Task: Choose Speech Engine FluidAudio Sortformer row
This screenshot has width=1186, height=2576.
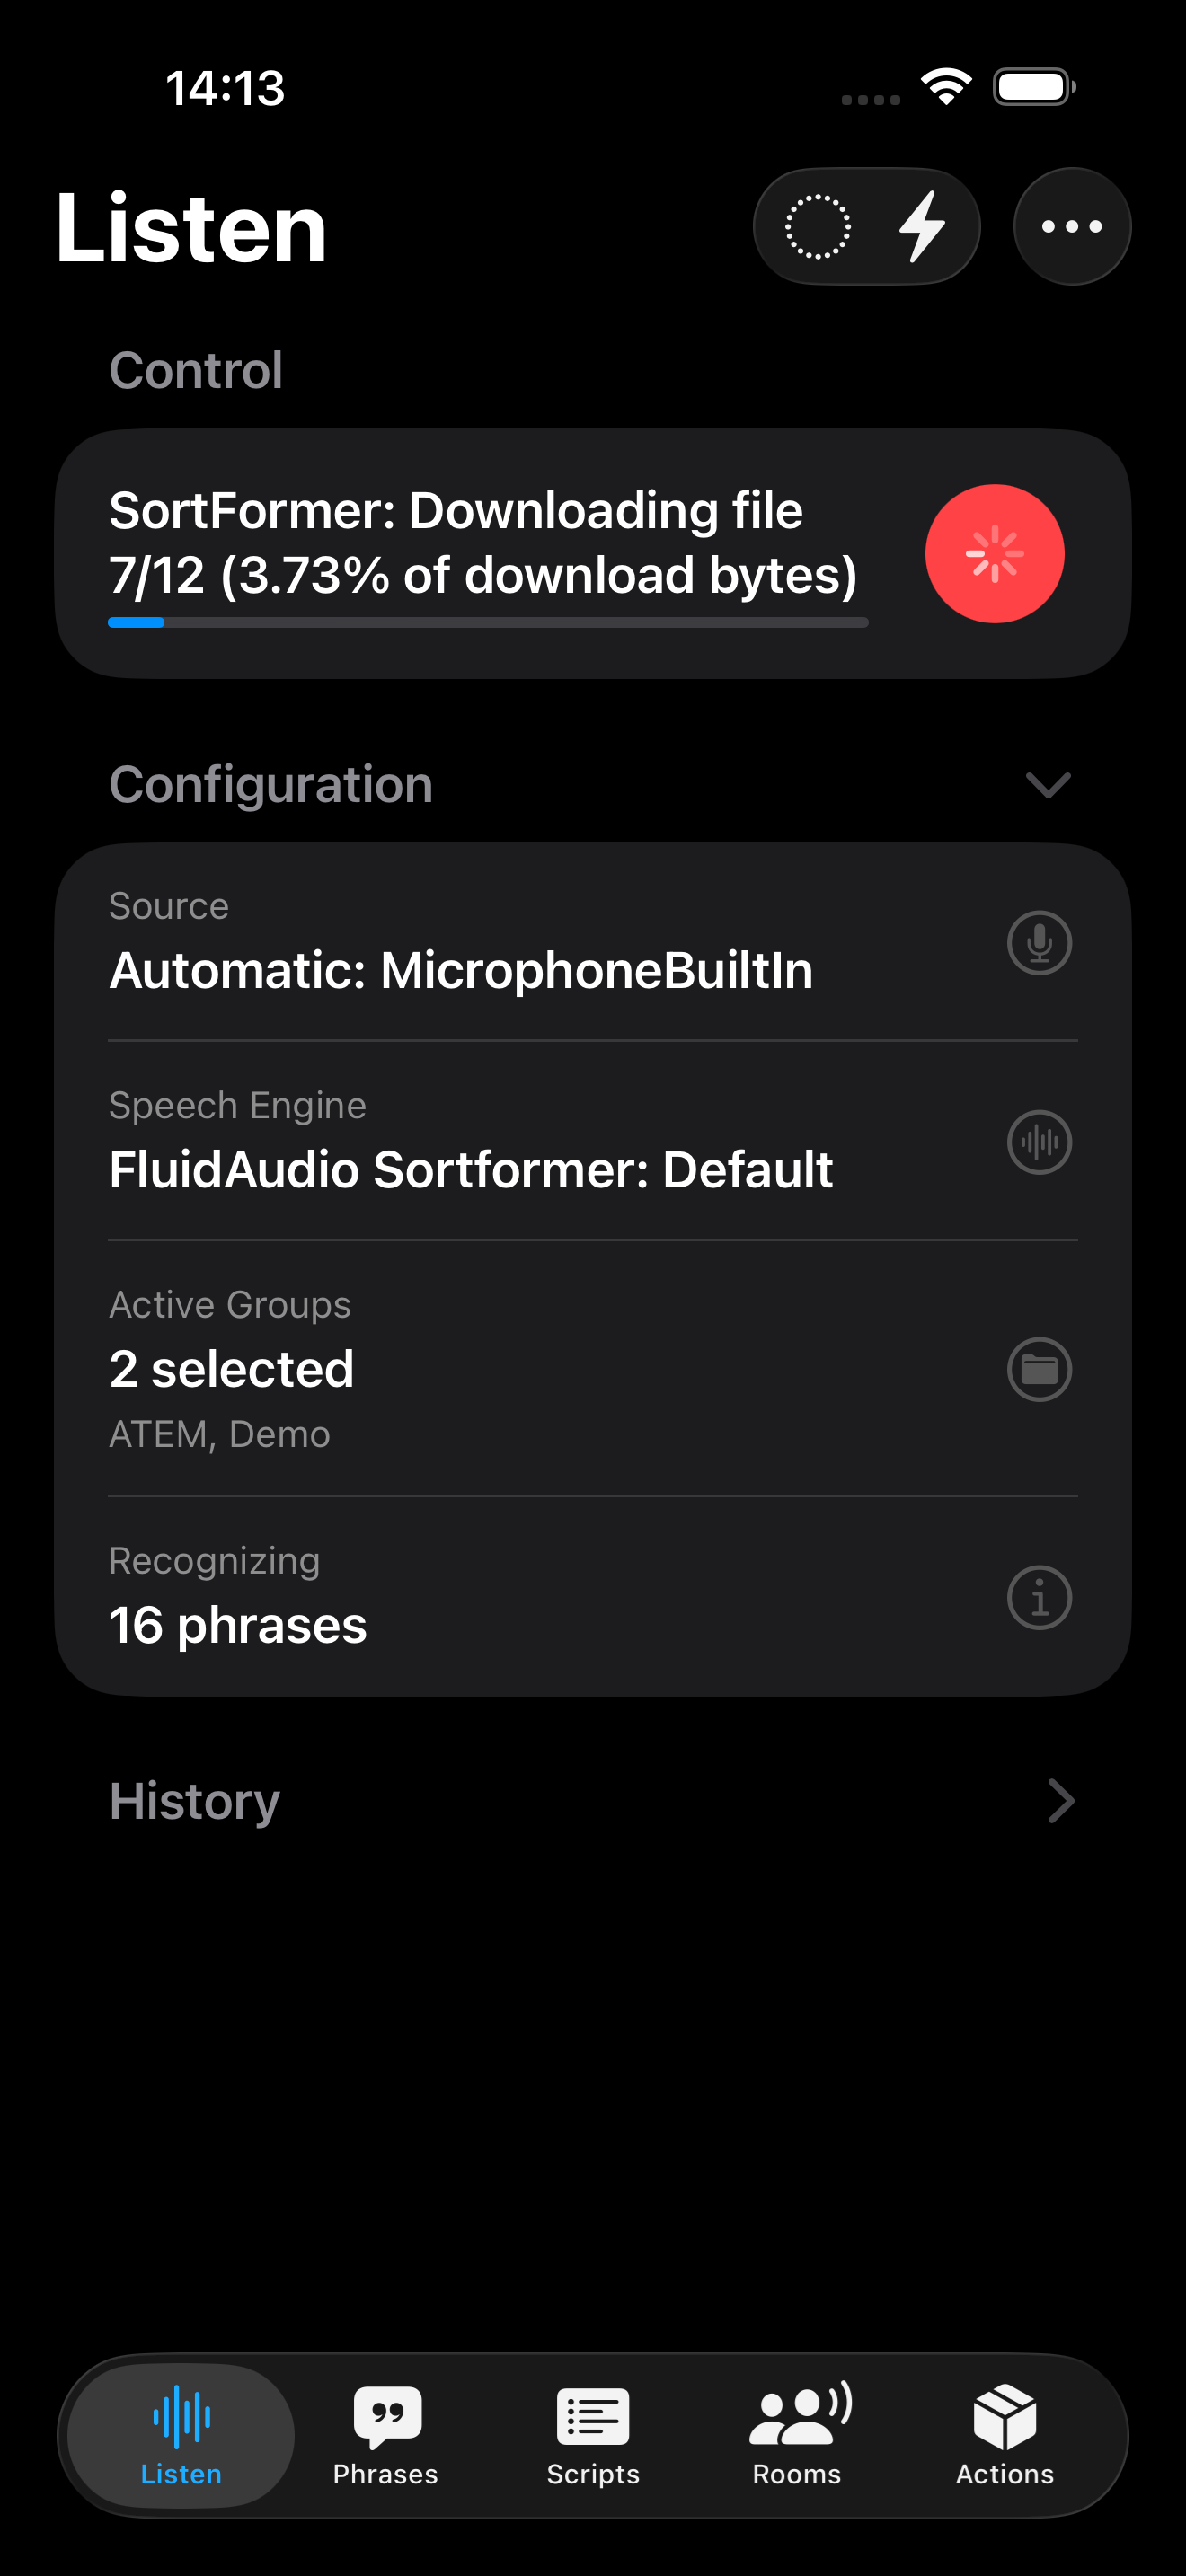Action: click(470, 1168)
